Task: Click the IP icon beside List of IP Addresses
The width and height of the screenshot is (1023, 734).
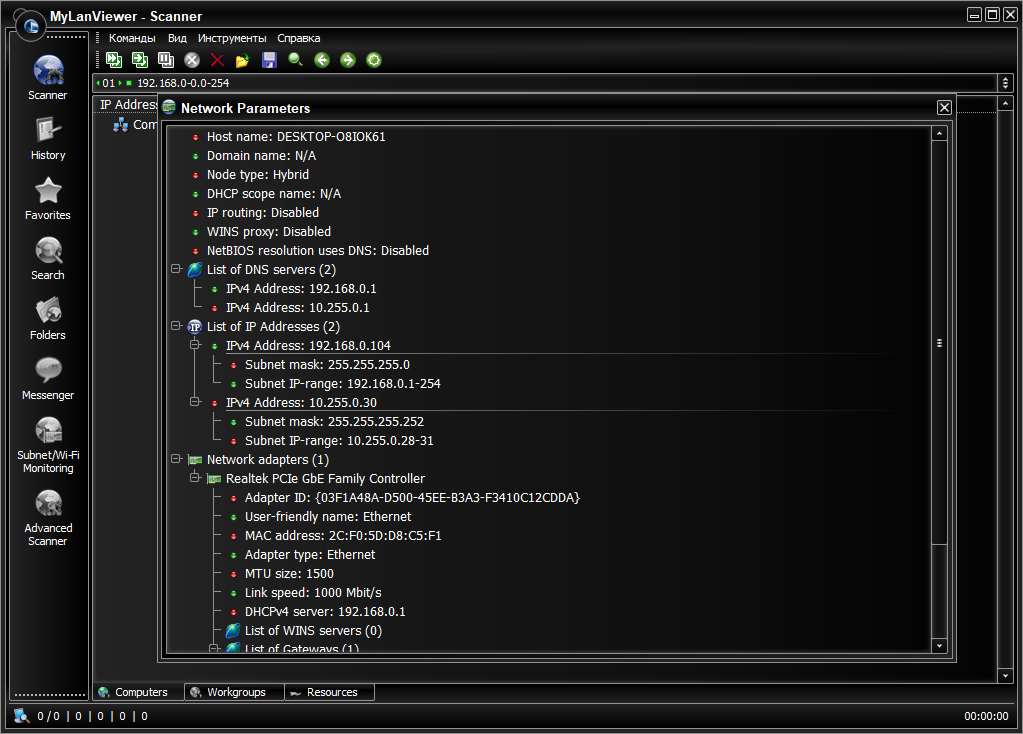Action: tap(194, 327)
